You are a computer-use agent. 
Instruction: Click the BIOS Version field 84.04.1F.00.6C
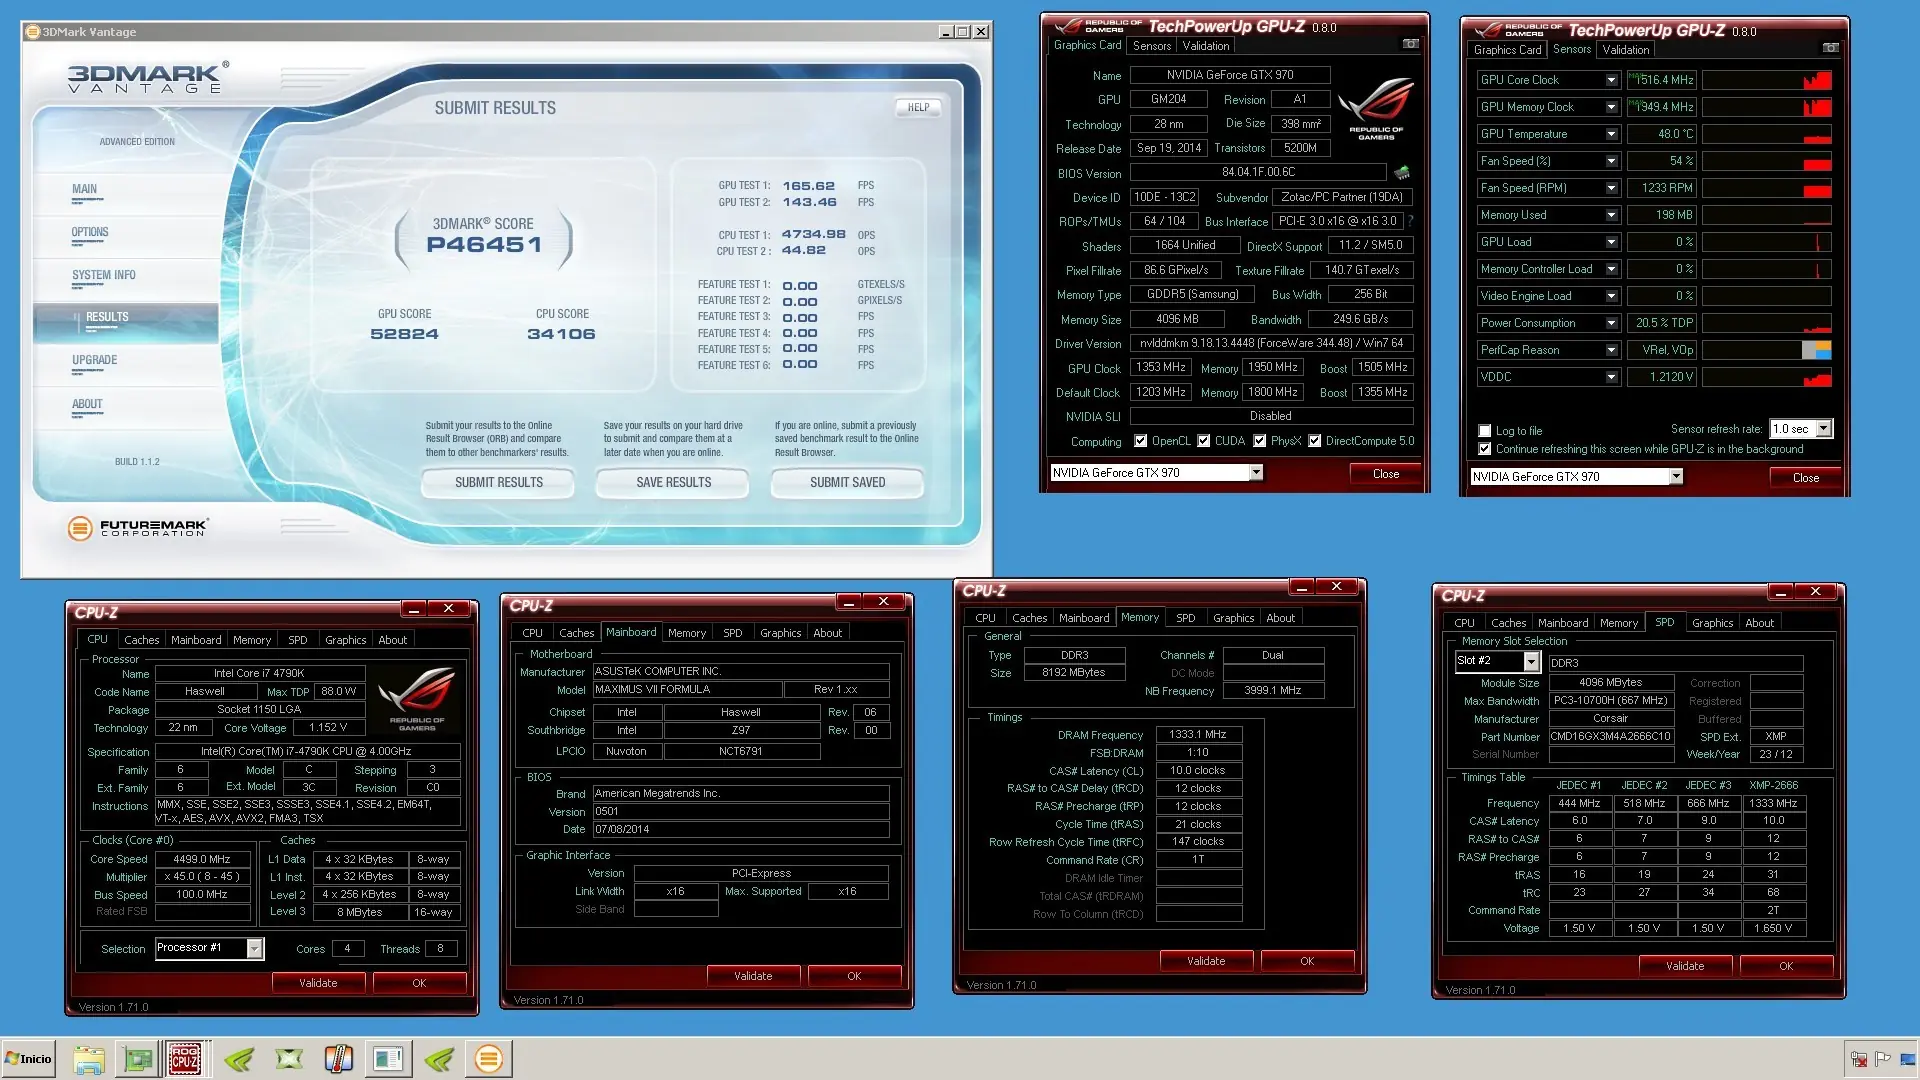tap(1258, 172)
